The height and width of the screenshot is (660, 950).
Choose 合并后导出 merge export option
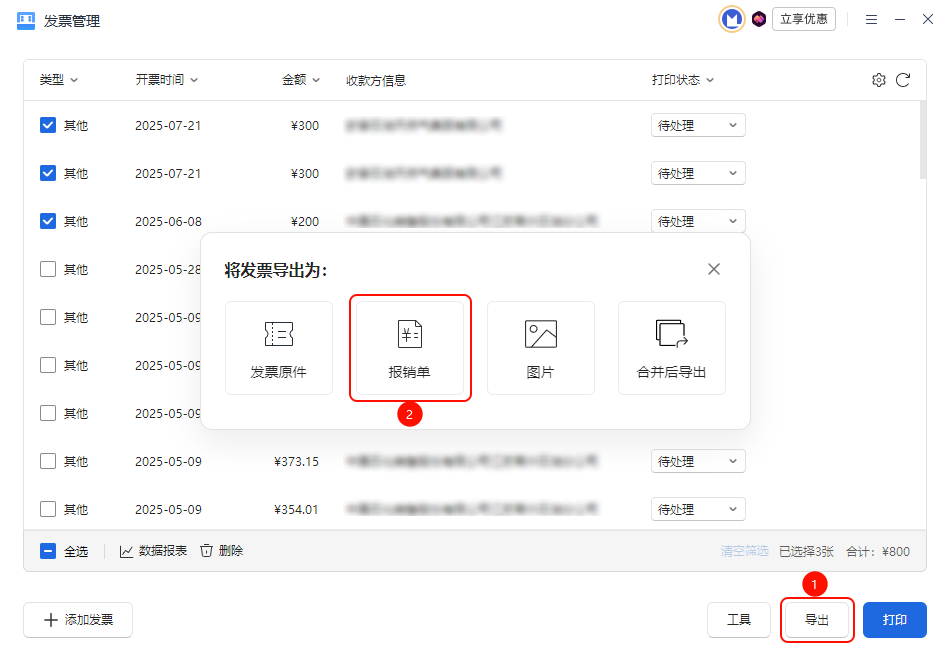tap(671, 347)
